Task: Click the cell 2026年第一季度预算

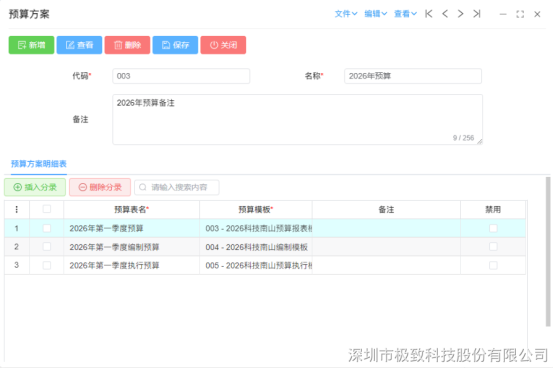Action: coord(131,228)
